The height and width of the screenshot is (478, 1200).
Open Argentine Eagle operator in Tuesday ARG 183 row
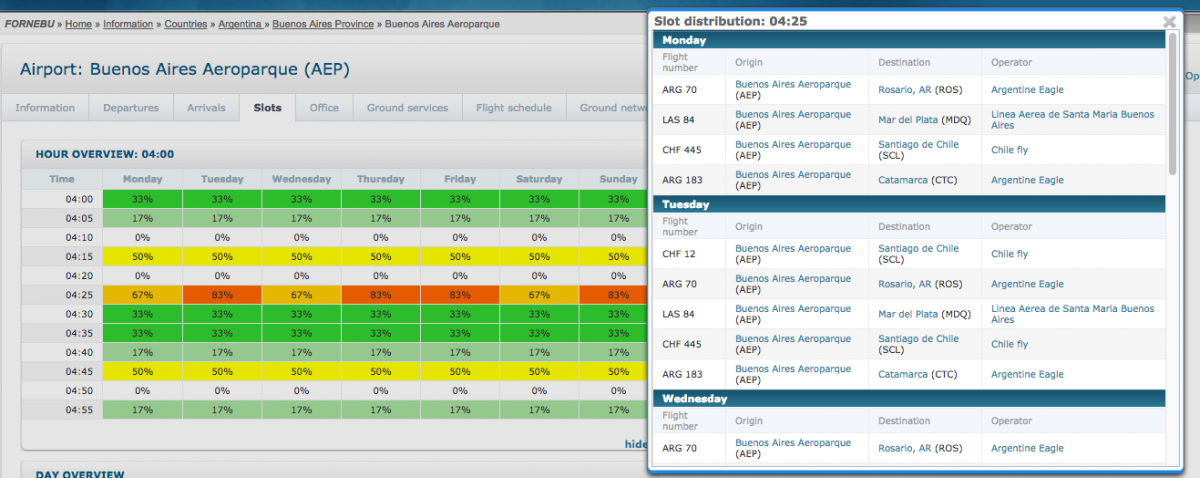point(1027,374)
